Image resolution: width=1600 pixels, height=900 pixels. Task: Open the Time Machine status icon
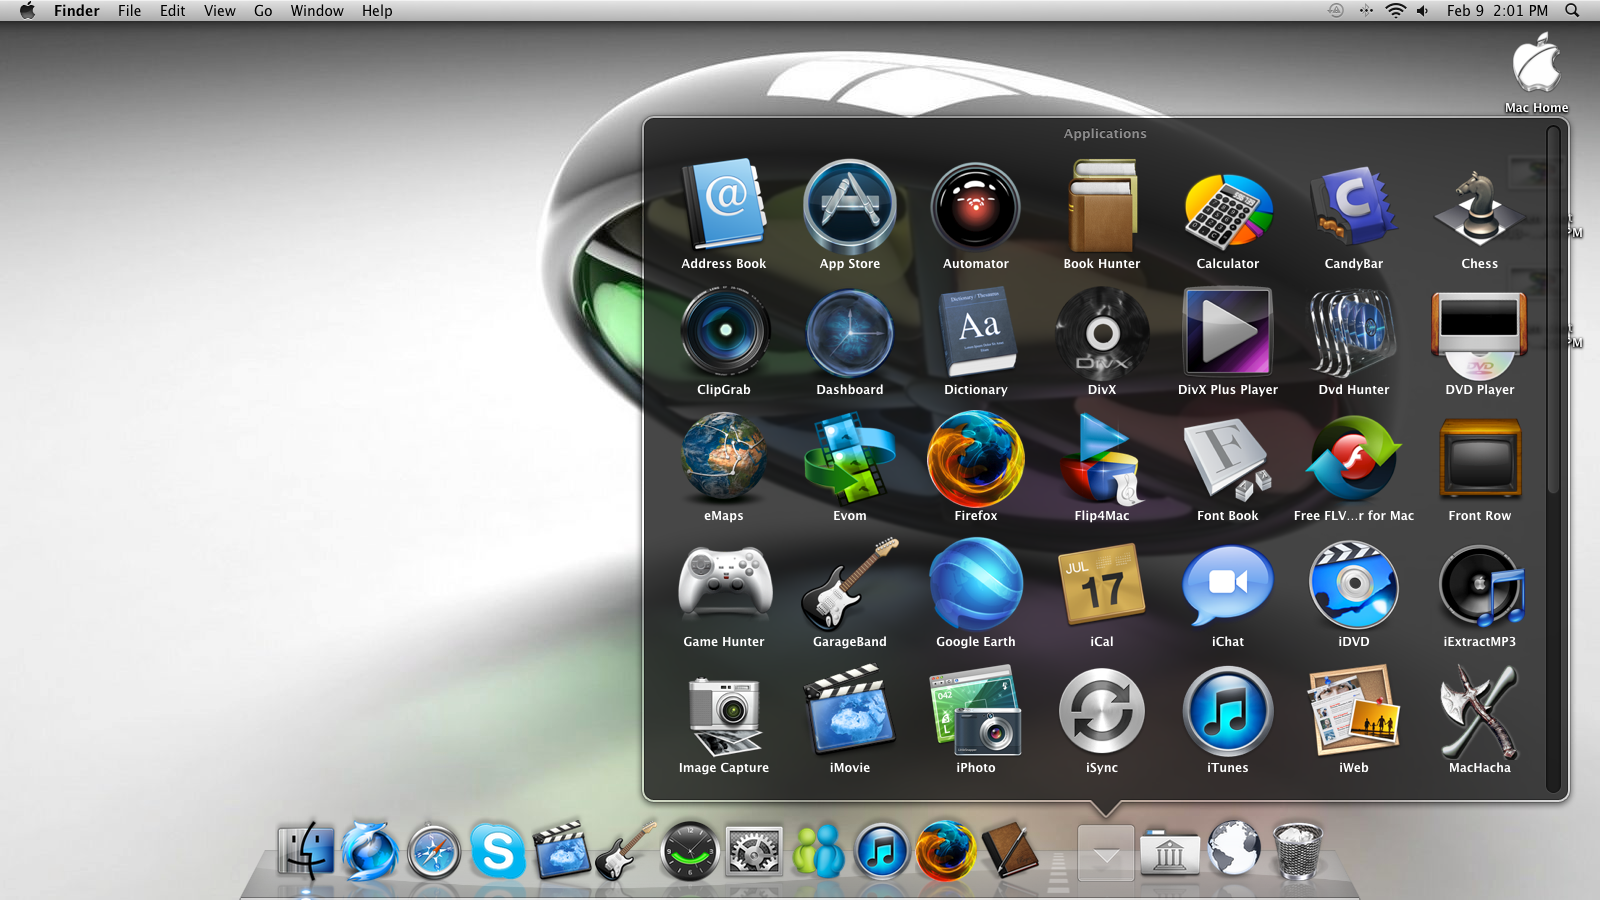click(x=1336, y=10)
